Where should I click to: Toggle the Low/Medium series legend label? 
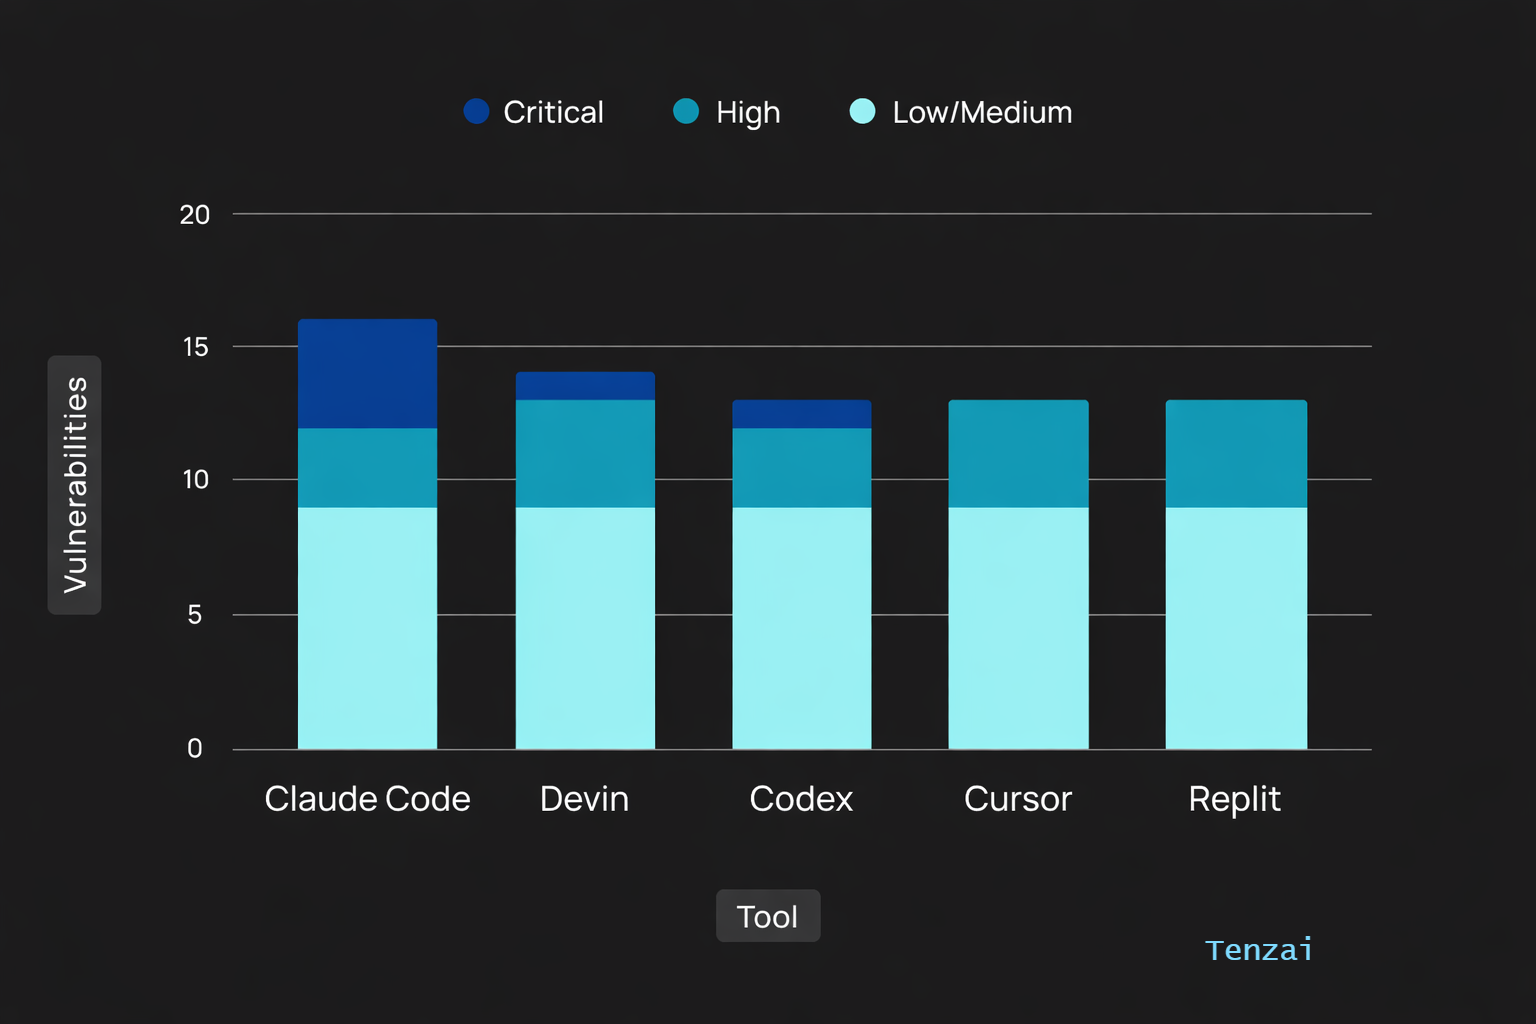click(982, 112)
